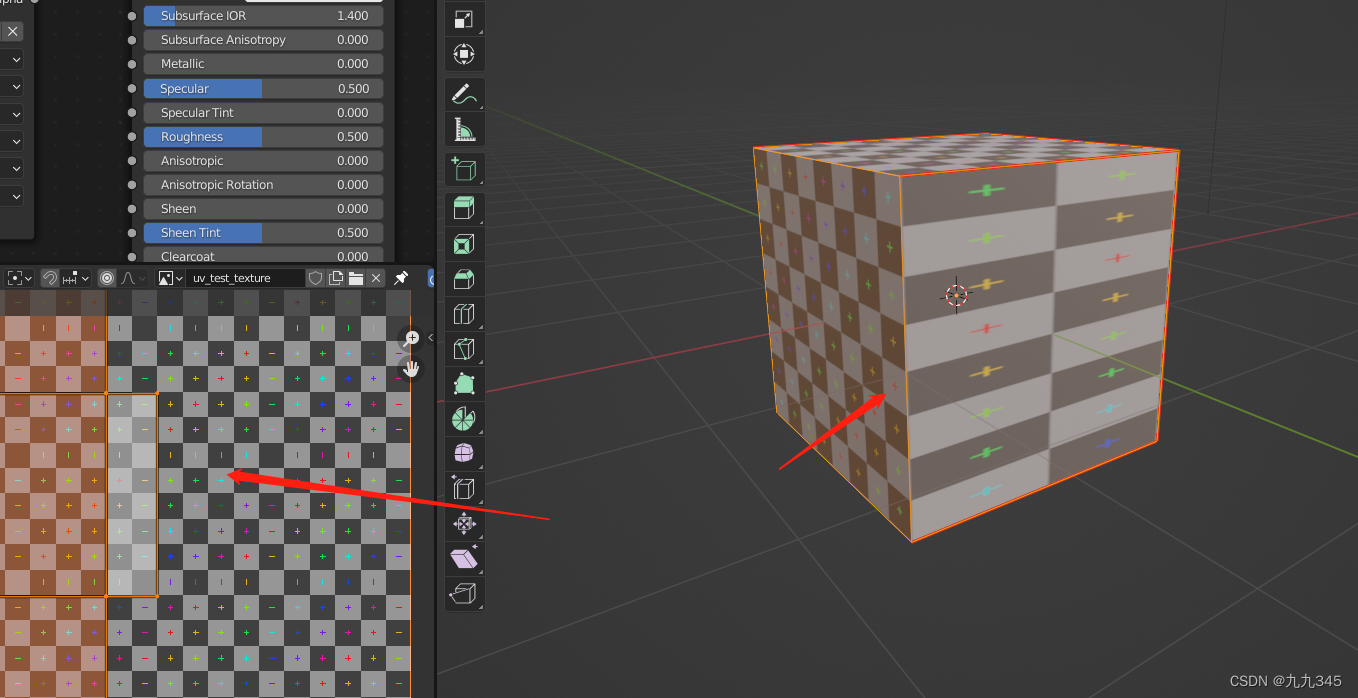Toggle fake user shield for uv_test_texture
Screen dimensions: 1358x698
[x=316, y=278]
